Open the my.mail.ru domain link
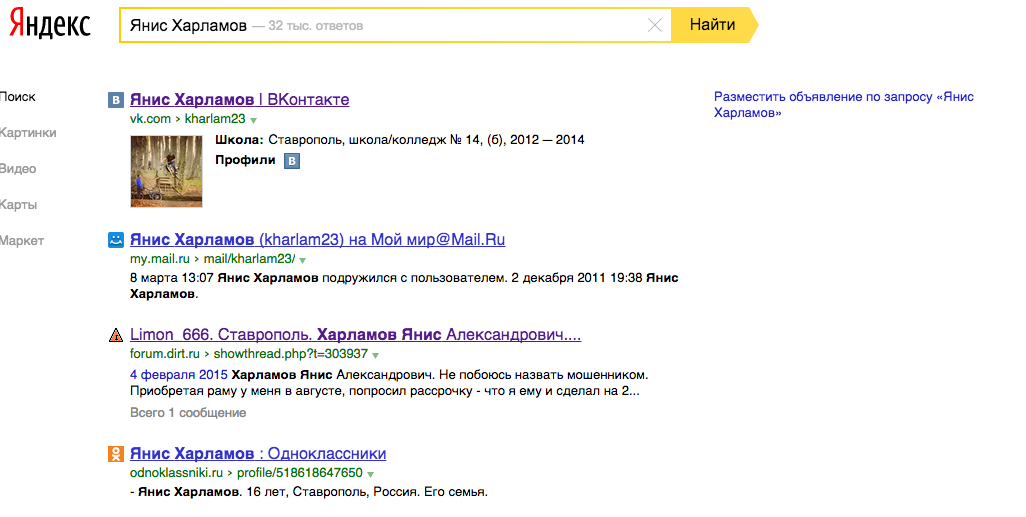This screenshot has height=517, width=1026. point(160,259)
